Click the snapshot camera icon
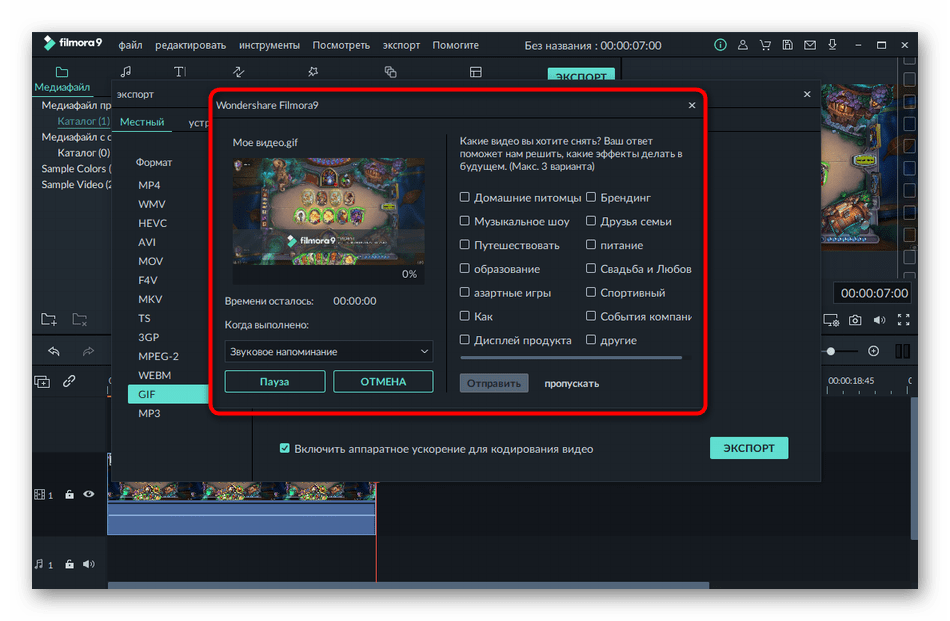The width and height of the screenshot is (950, 621). pyautogui.click(x=855, y=320)
